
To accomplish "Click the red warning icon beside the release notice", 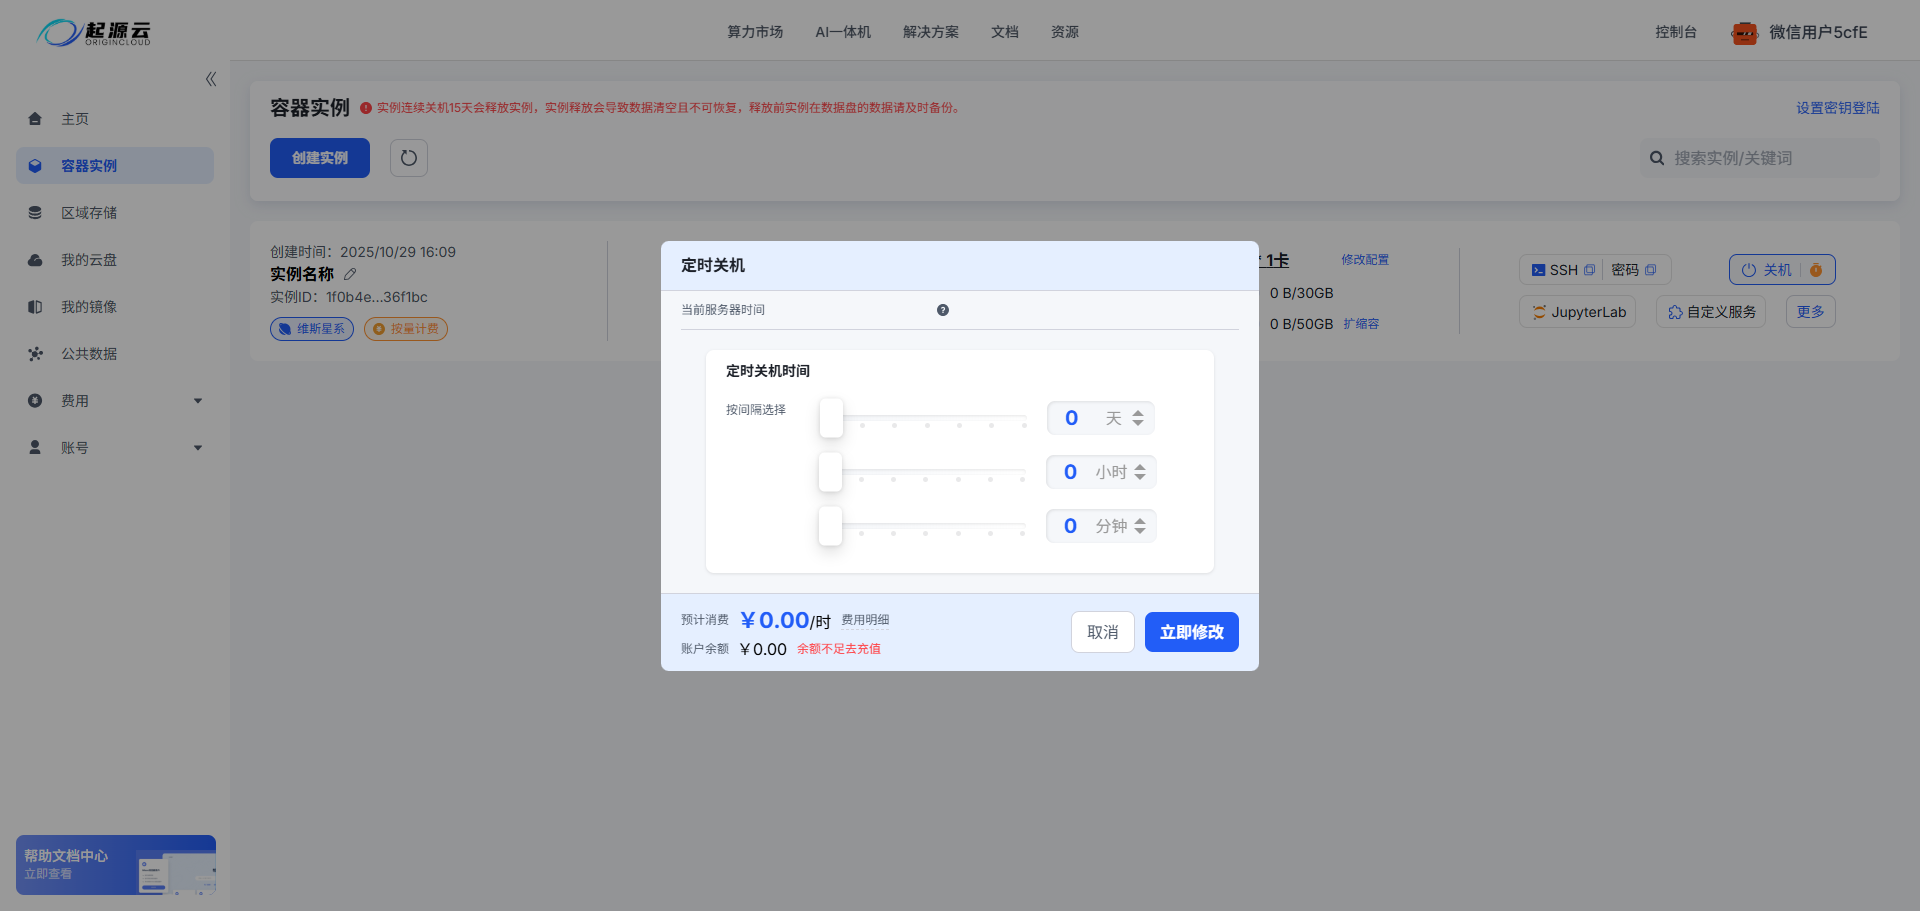I will pos(366,108).
